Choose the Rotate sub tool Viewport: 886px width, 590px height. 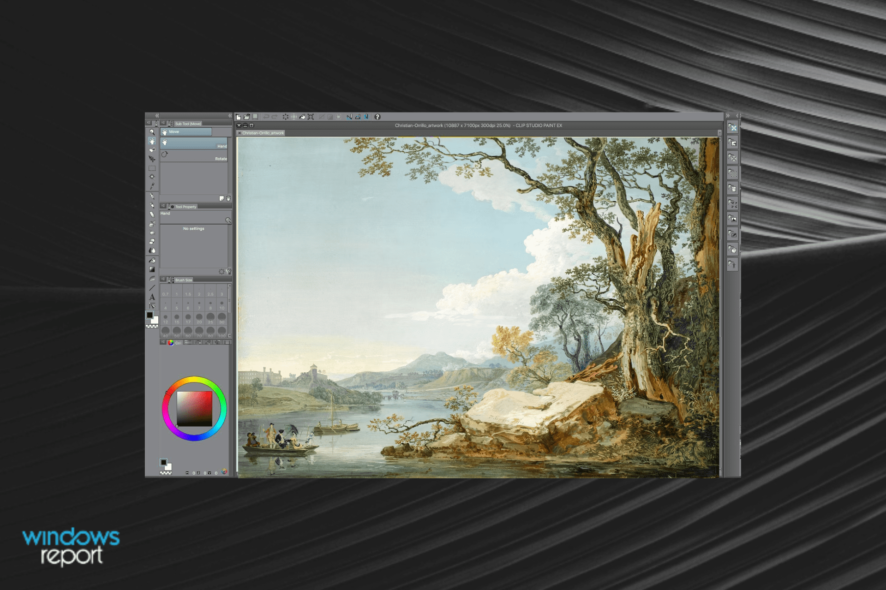(x=194, y=155)
